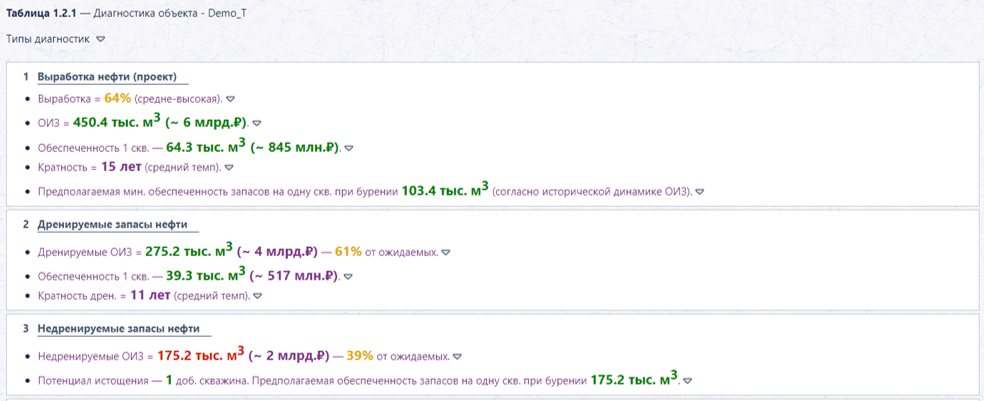Expand details for Предполагаемая мин. обеспеченность 103.4
Screen dimensions: 984x401
pos(700,191)
